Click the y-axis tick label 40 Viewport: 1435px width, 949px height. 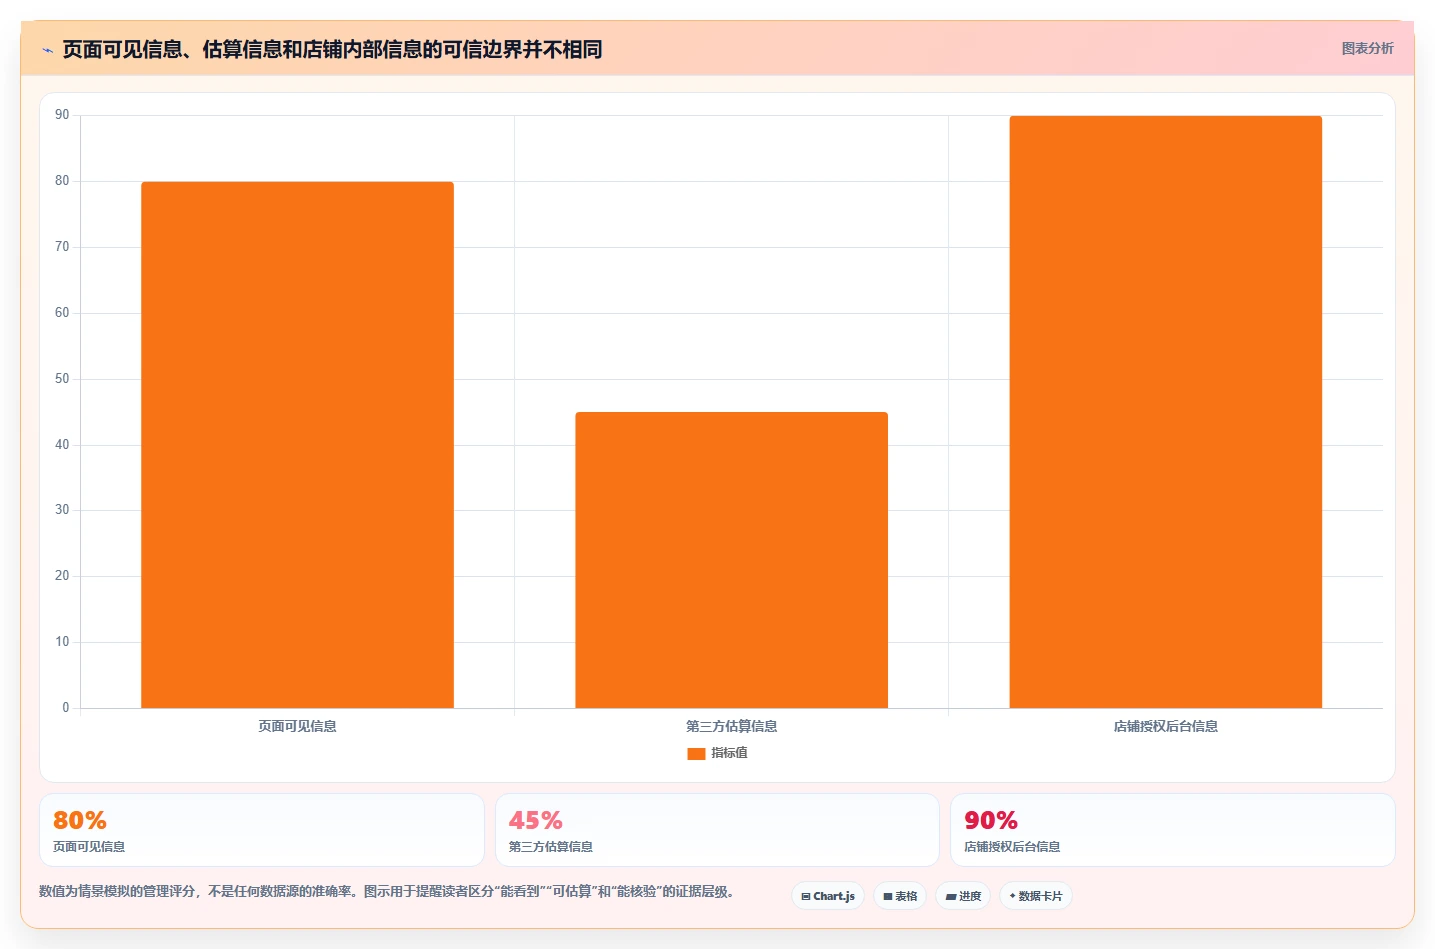click(62, 445)
